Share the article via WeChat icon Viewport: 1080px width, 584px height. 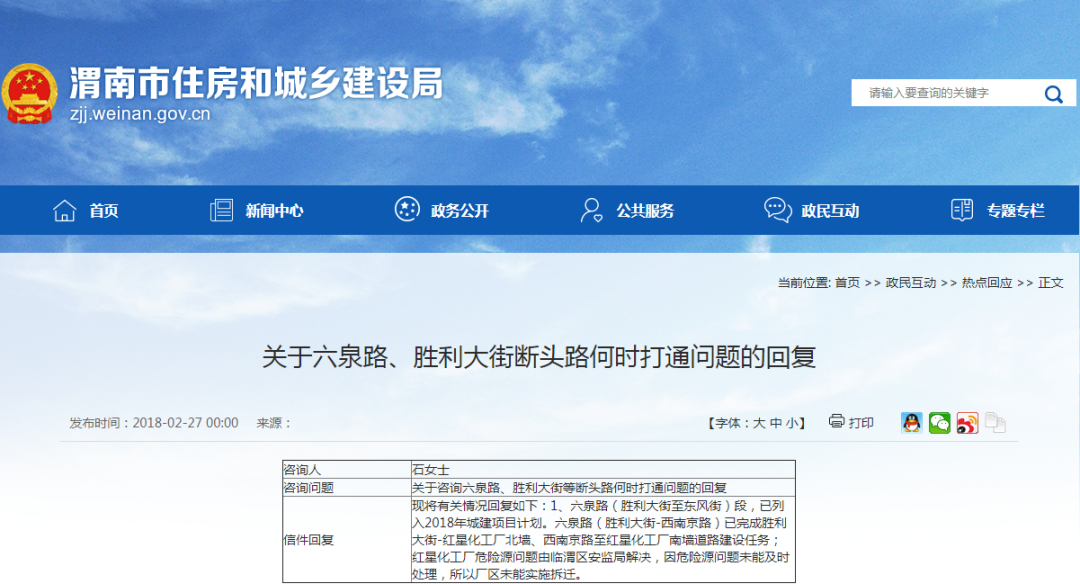[x=939, y=423]
